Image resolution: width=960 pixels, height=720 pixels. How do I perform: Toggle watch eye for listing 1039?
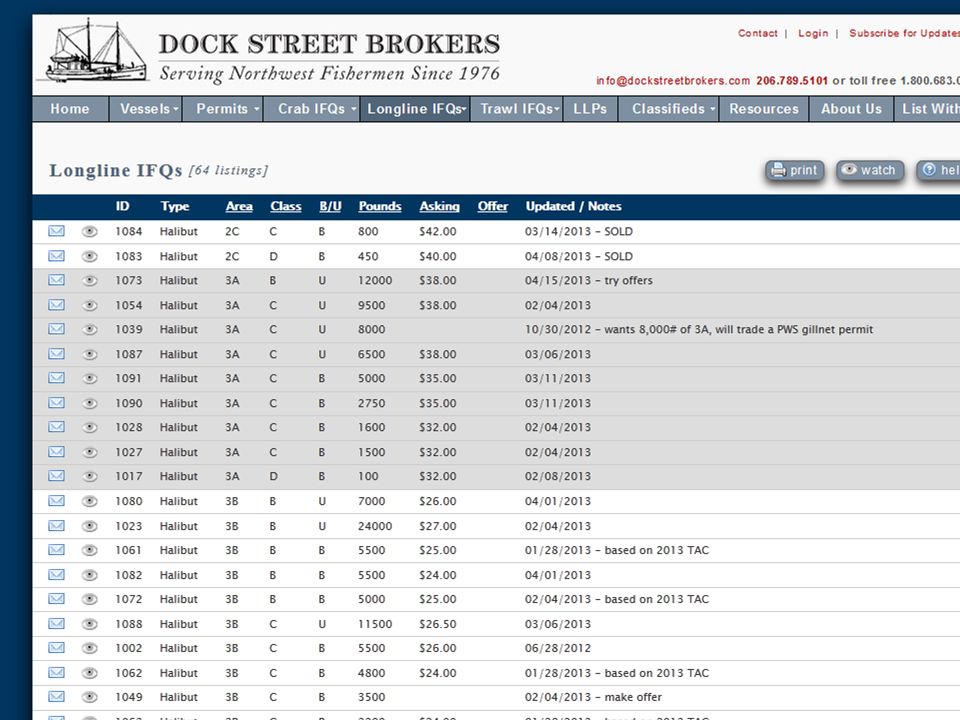pos(89,329)
